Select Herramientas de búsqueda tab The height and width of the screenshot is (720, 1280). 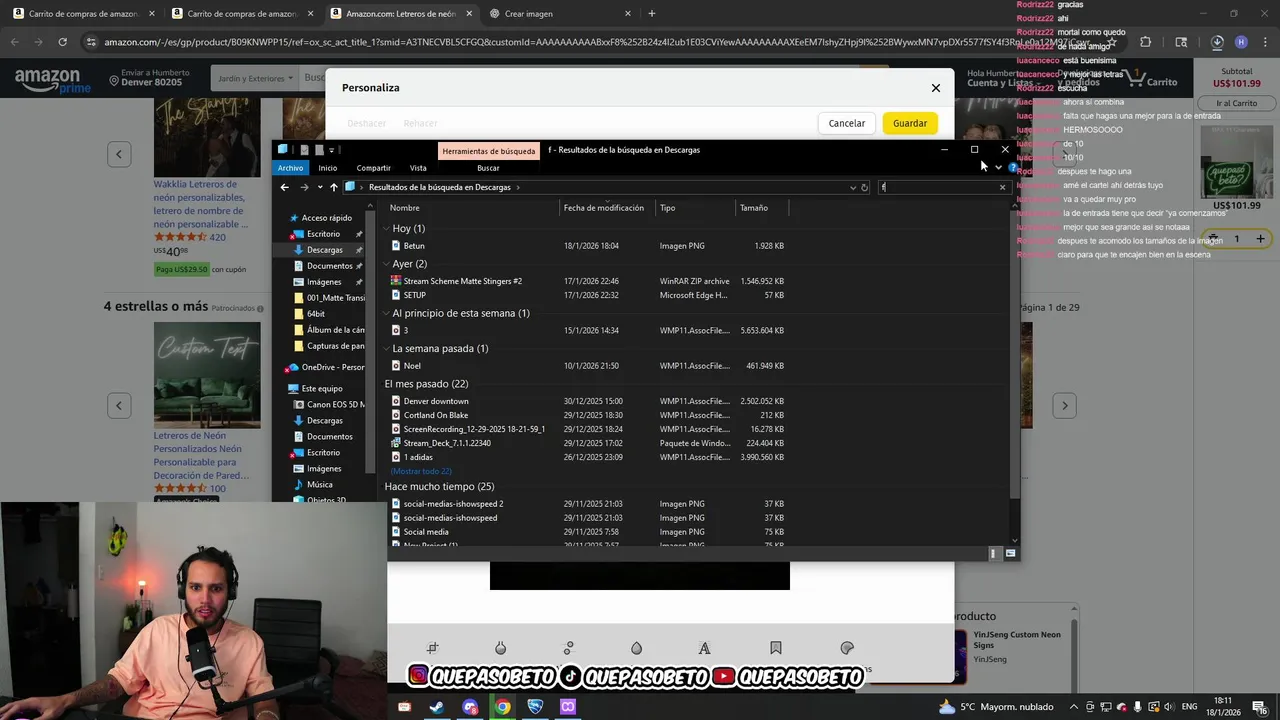pyautogui.click(x=489, y=151)
